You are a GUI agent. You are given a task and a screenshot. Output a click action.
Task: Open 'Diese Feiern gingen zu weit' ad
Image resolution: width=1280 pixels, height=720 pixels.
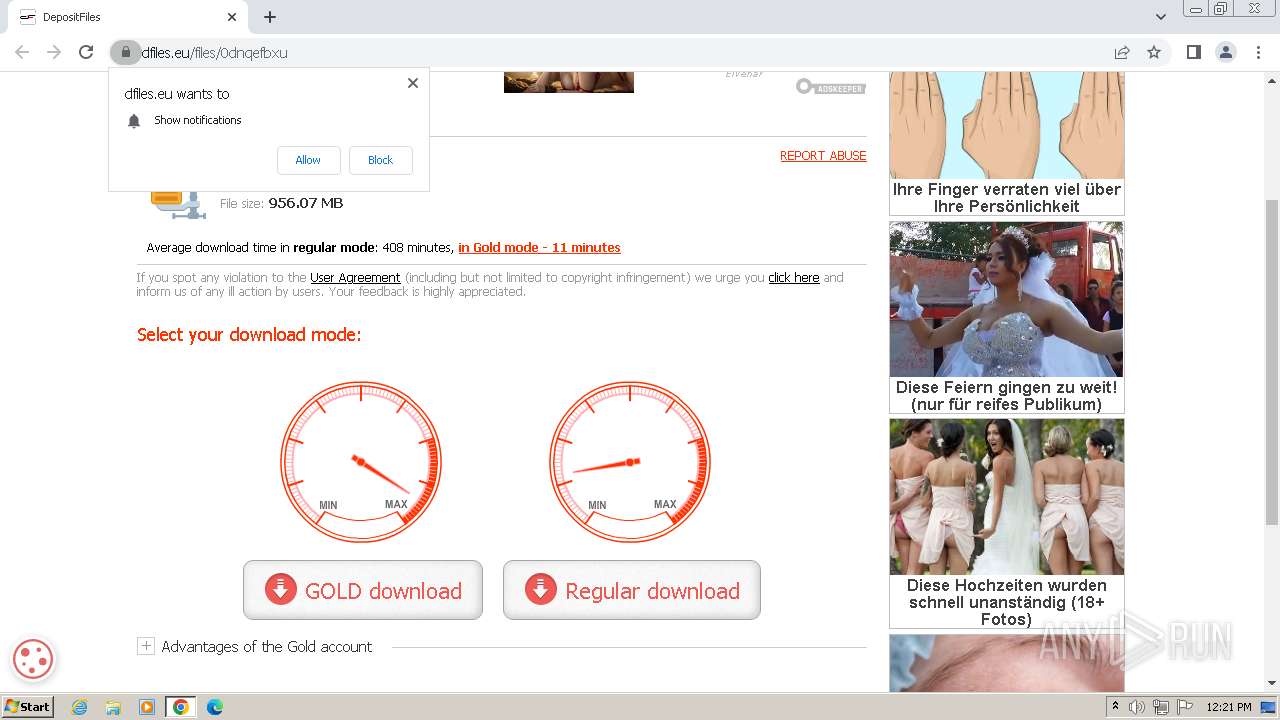click(1006, 317)
